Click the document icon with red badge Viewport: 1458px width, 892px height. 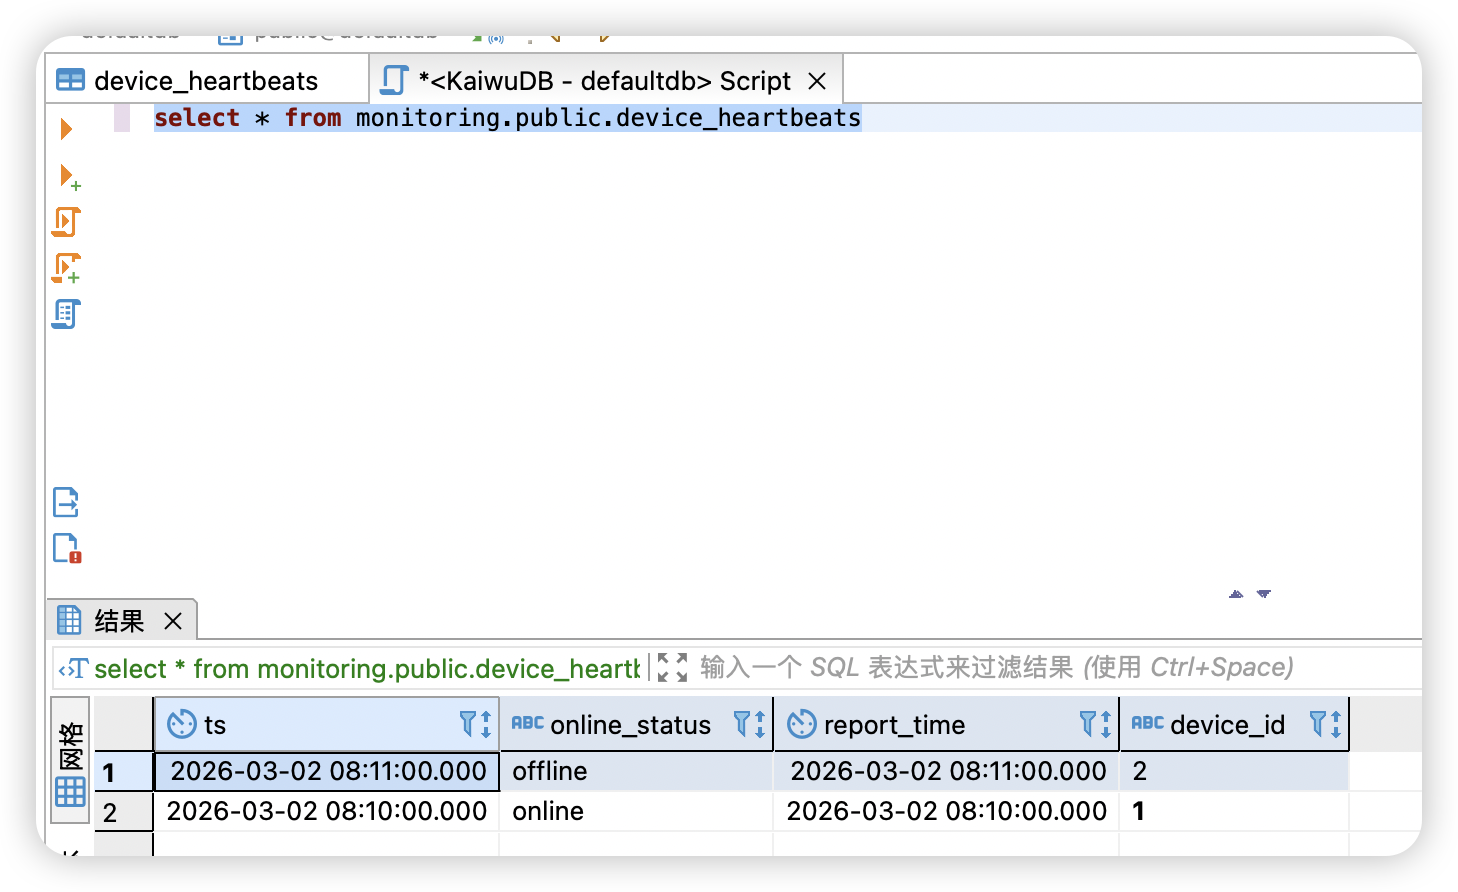click(66, 548)
